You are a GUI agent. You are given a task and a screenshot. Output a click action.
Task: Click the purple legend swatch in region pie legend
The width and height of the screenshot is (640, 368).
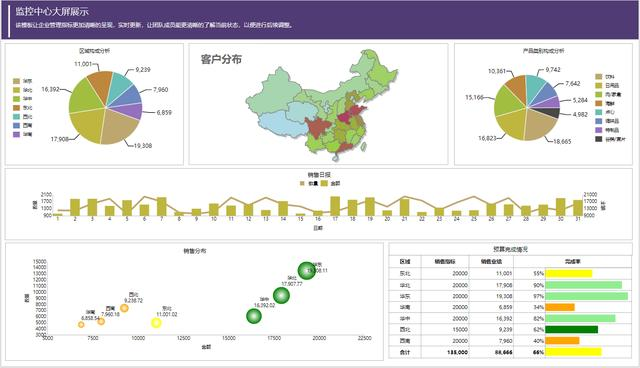pos(16,134)
